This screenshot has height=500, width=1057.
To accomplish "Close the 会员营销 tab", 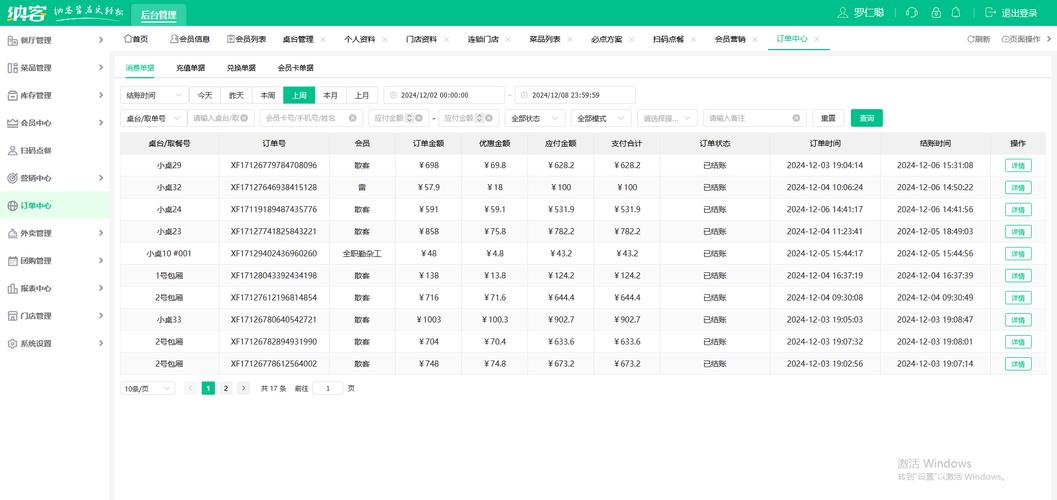I will 754,39.
